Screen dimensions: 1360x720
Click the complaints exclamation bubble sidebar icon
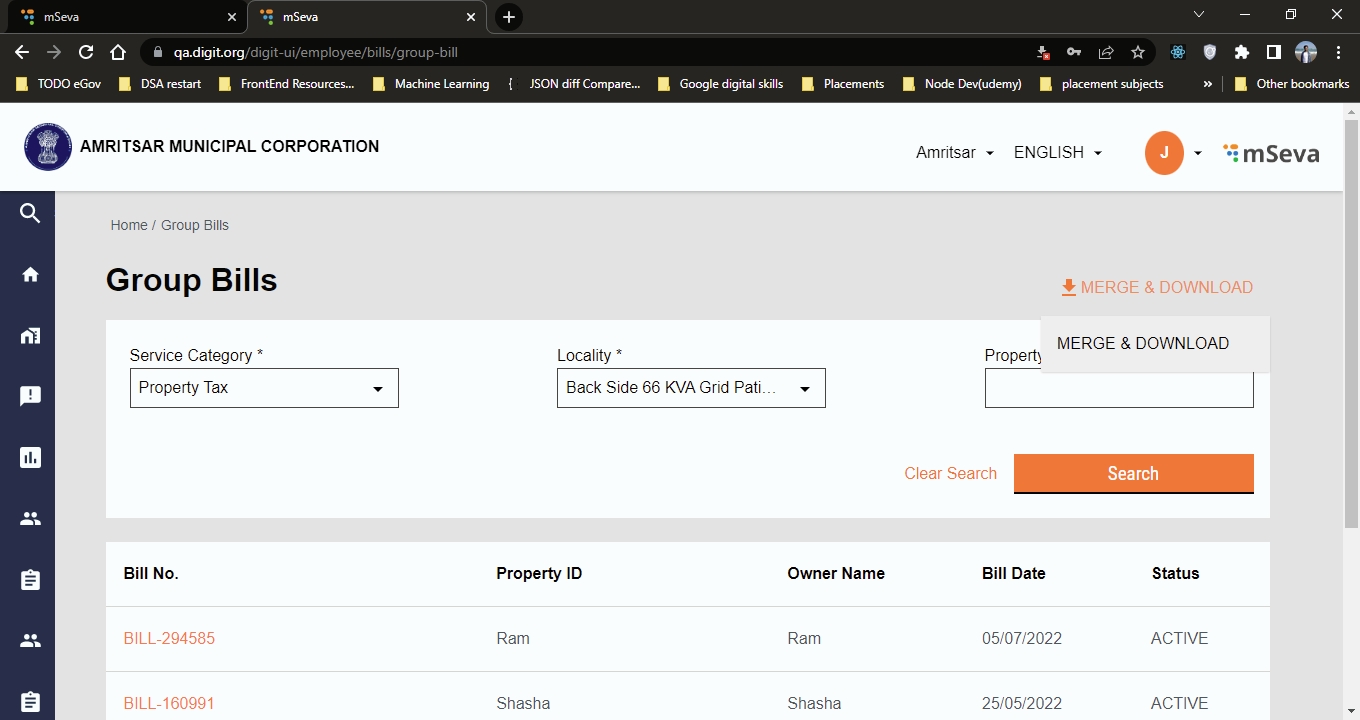[30, 396]
